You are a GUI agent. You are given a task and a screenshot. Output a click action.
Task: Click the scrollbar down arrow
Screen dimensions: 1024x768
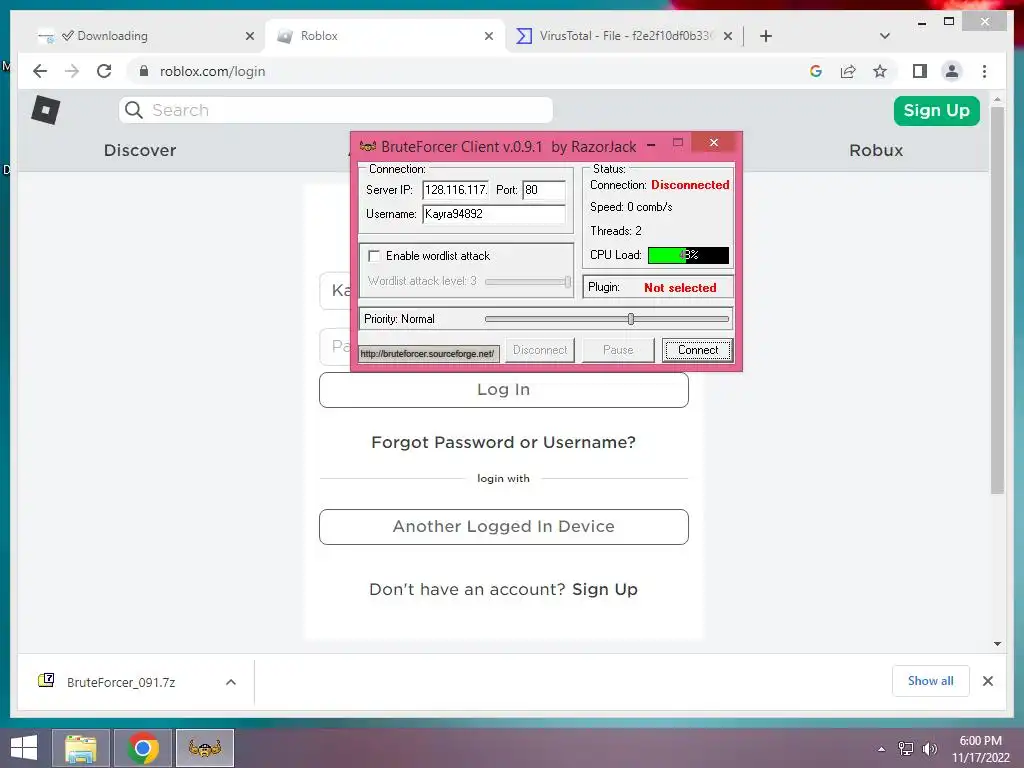point(997,643)
